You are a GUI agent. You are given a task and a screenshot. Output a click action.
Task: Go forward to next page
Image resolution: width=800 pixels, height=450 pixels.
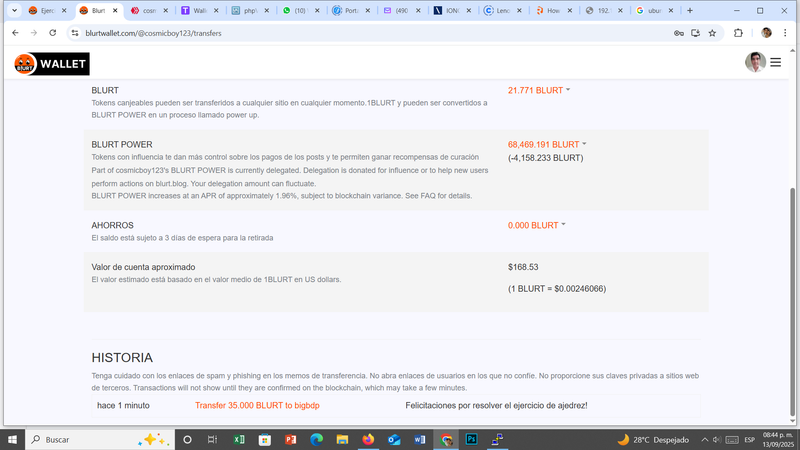pos(34,33)
